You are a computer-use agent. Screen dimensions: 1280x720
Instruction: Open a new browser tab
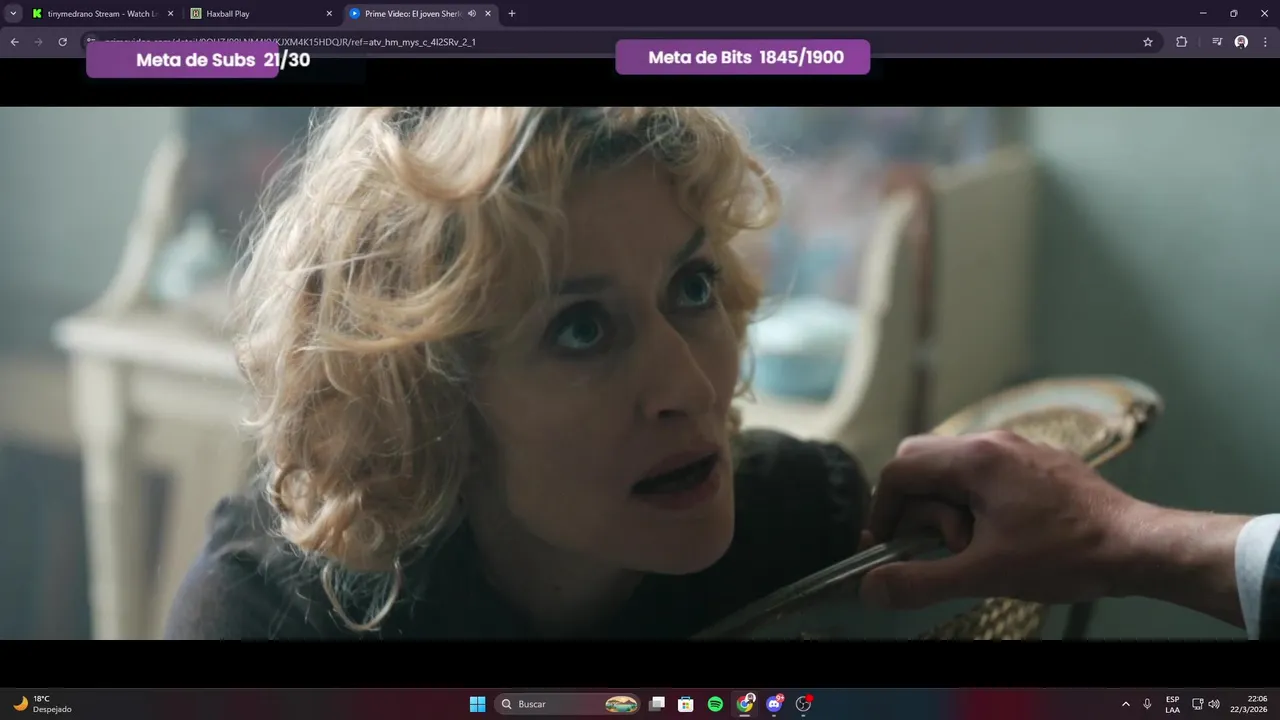pos(512,14)
